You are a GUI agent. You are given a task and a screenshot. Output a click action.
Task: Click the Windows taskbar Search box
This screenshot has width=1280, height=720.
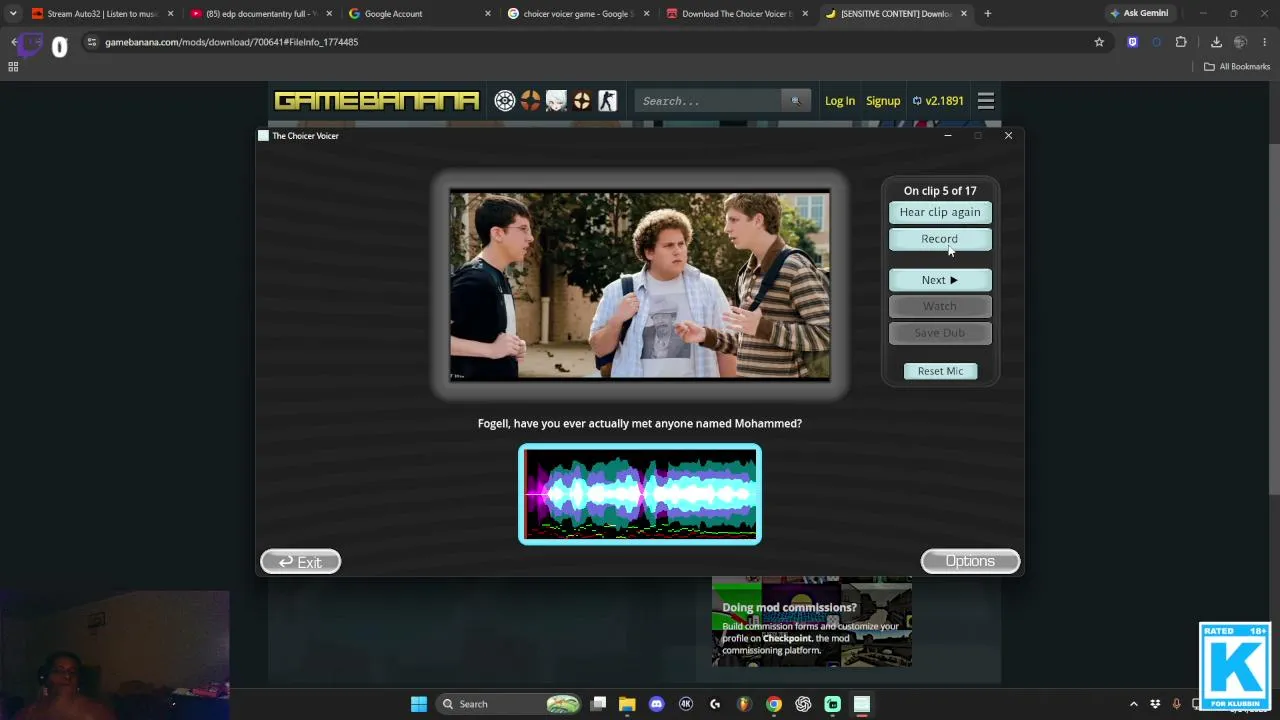click(x=510, y=704)
